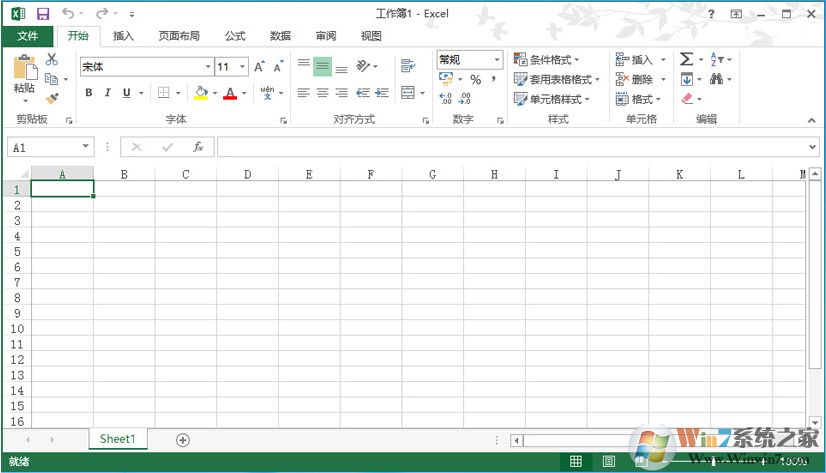Toggle center horizontal alignment
Viewport: 826px width, 473px height.
tap(322, 93)
